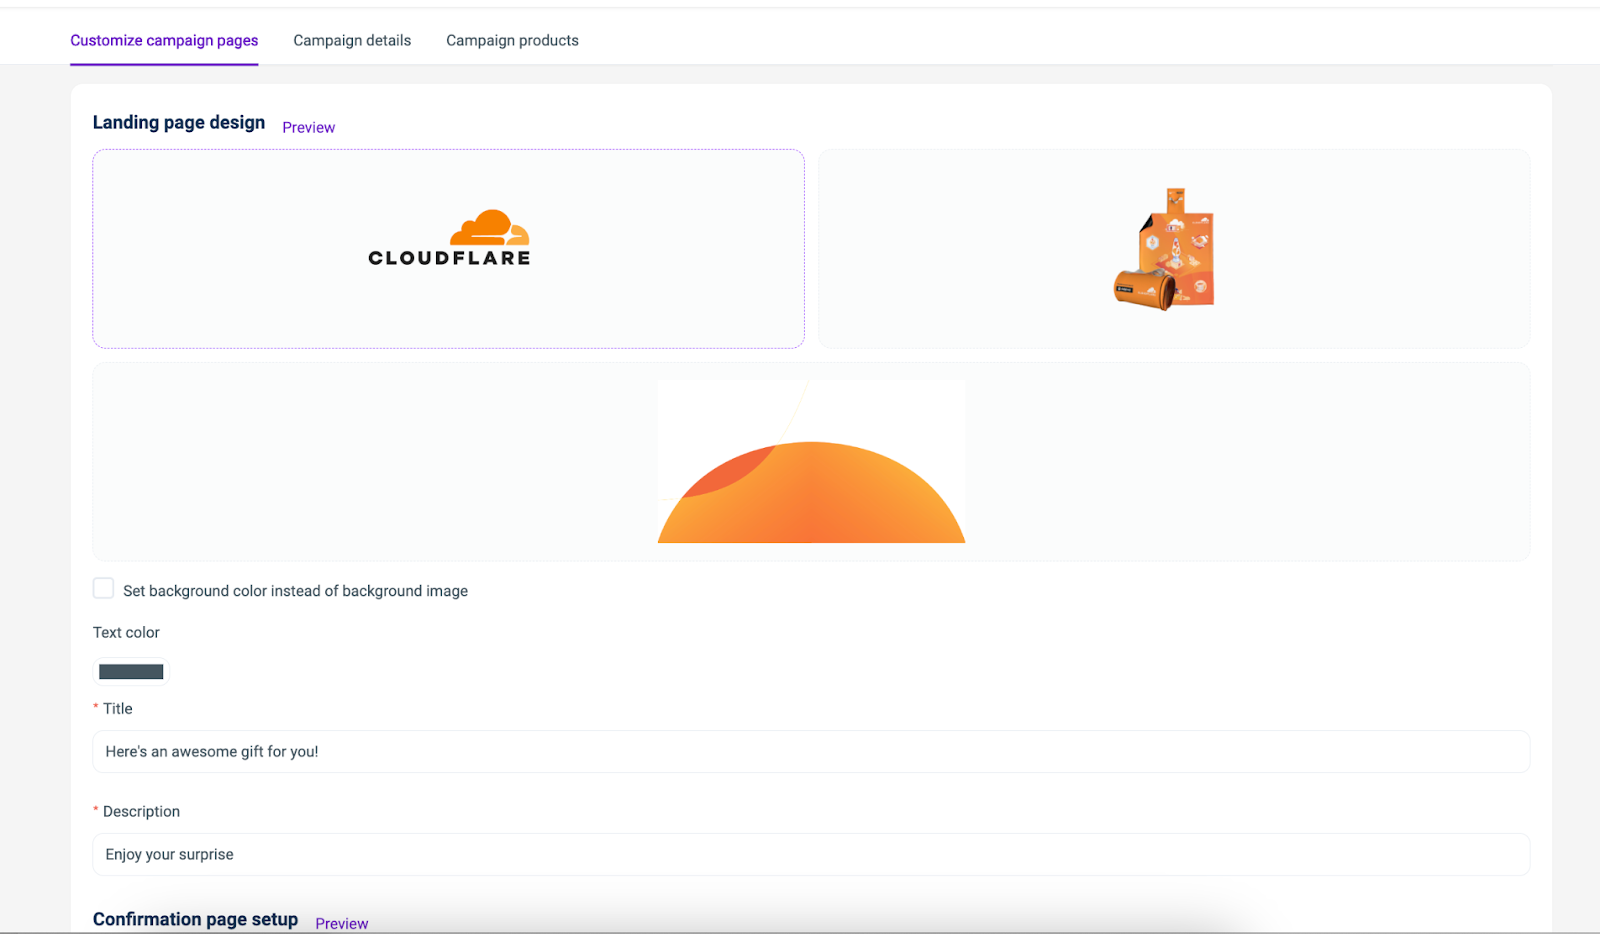Enable the set background color checkbox
The height and width of the screenshot is (934, 1600).
point(103,589)
